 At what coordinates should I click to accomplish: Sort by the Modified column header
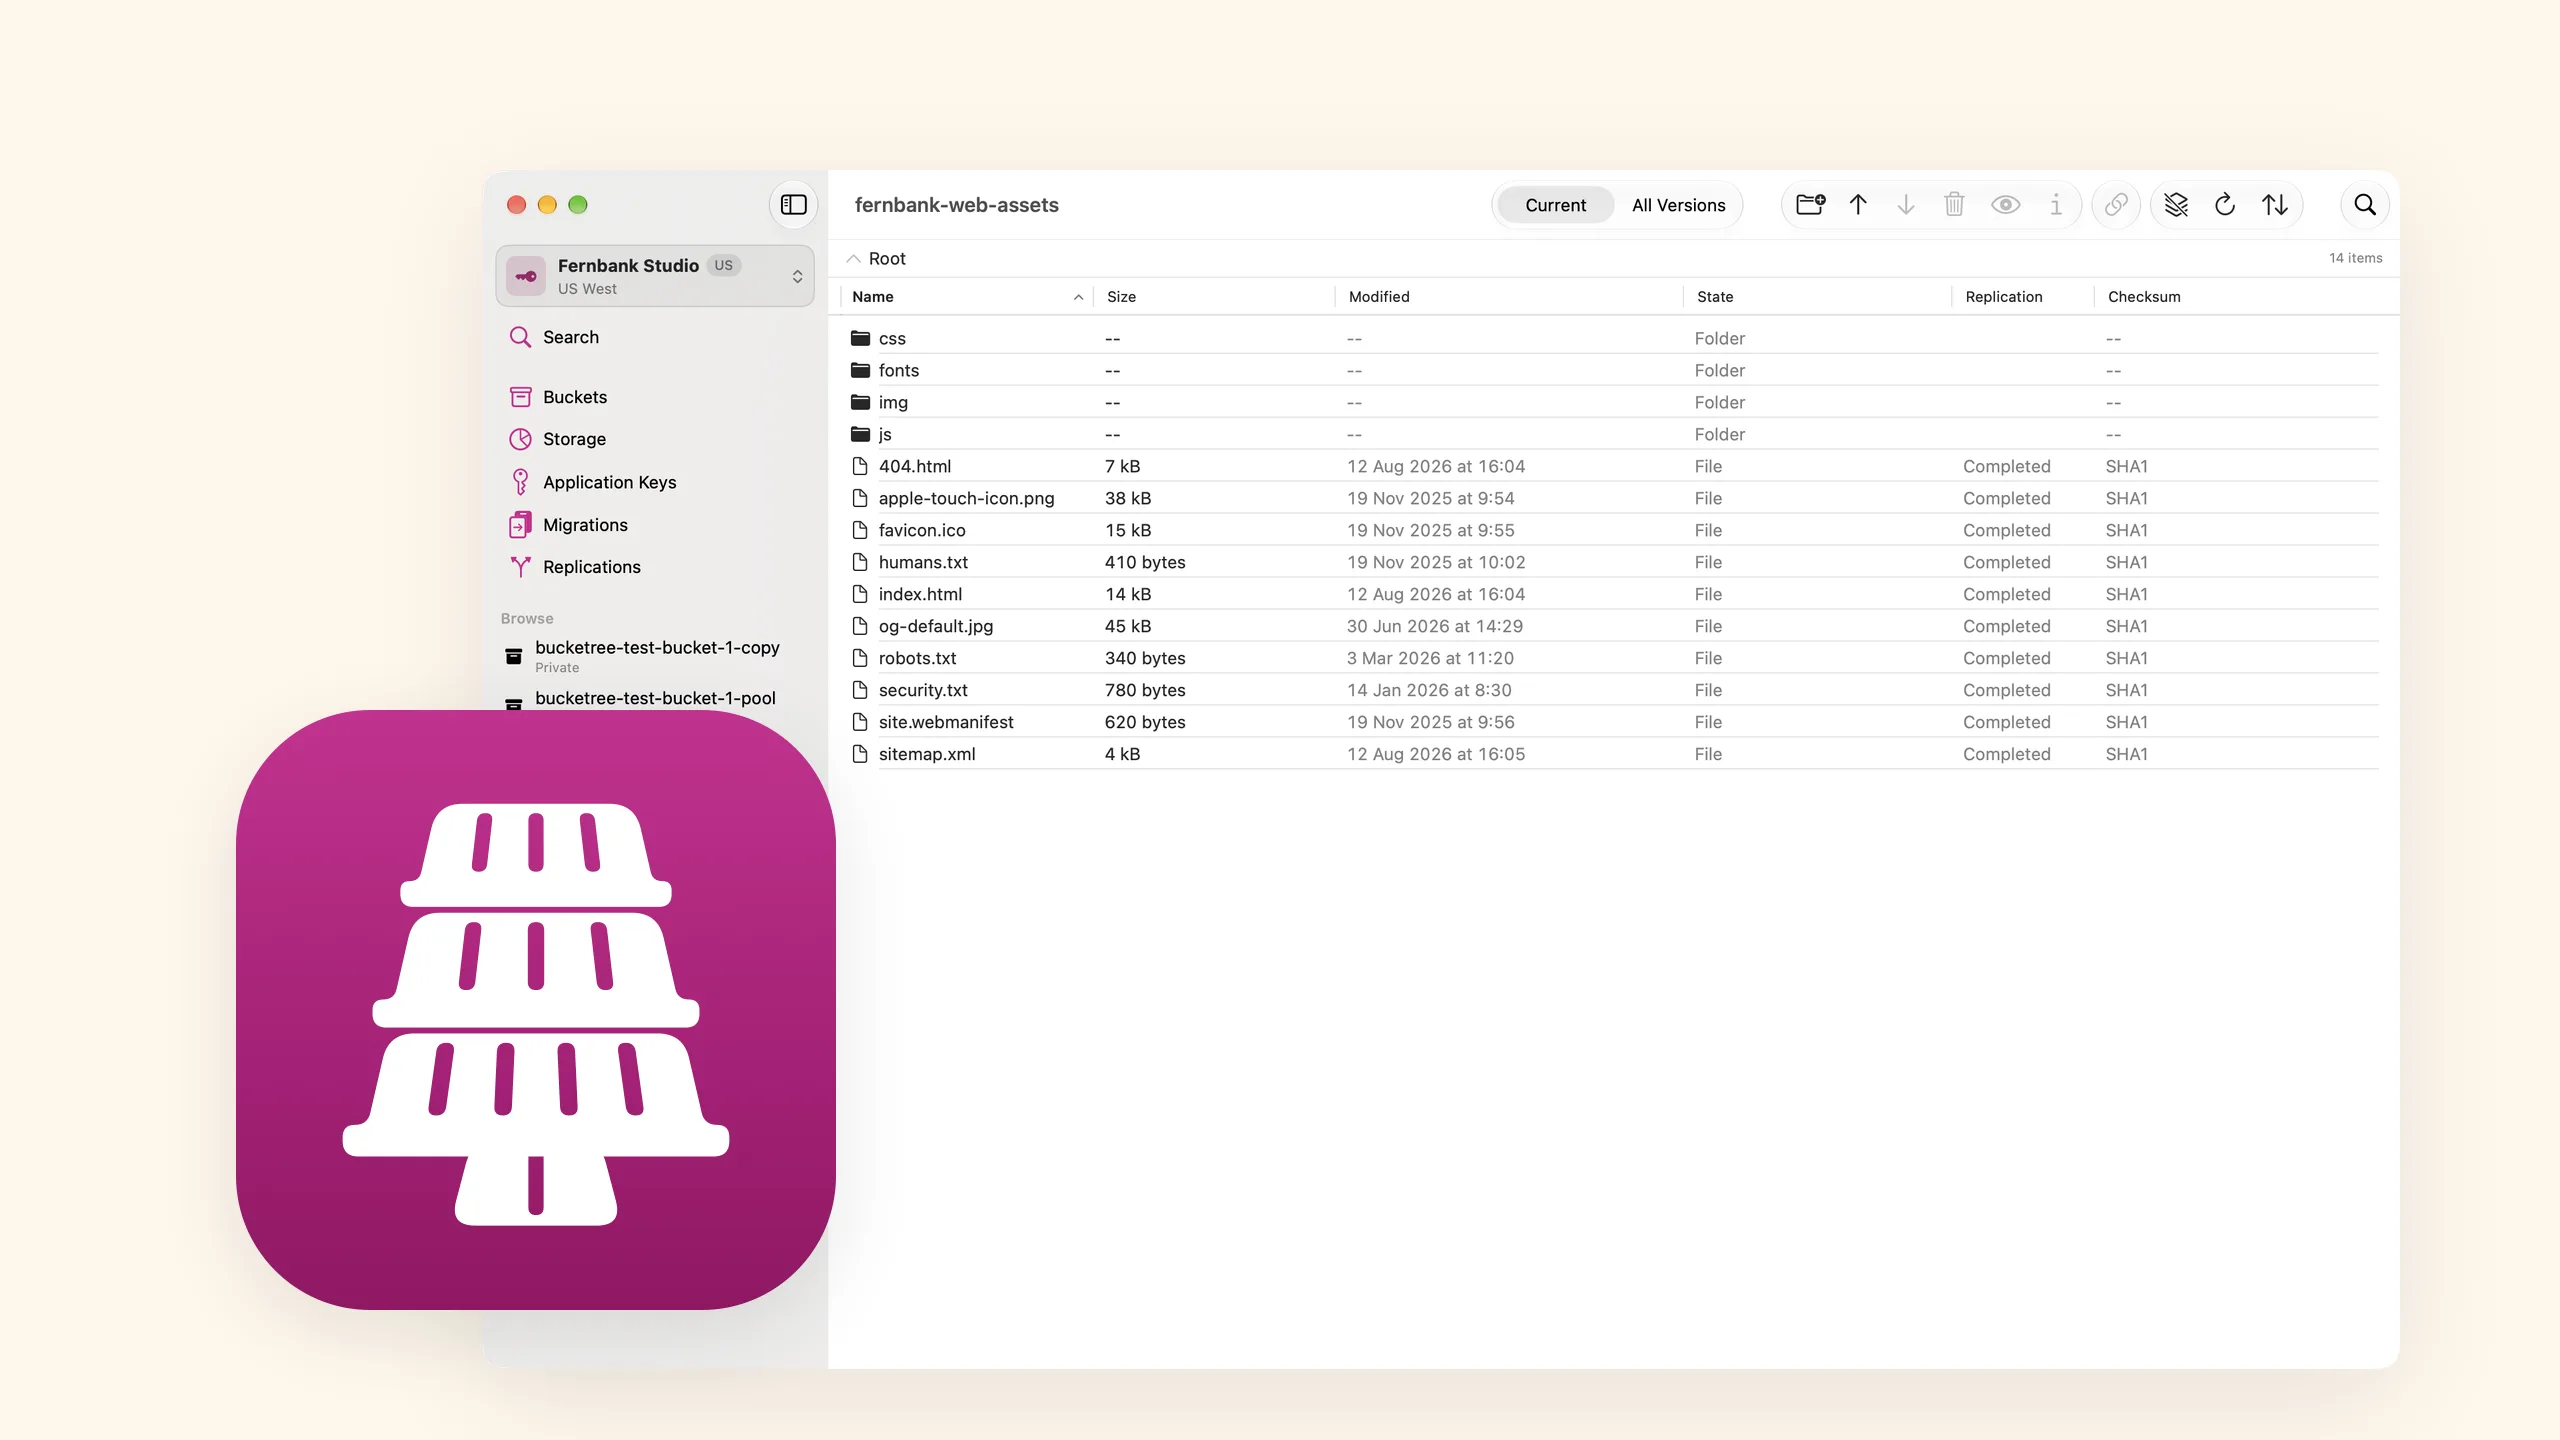click(1509, 297)
